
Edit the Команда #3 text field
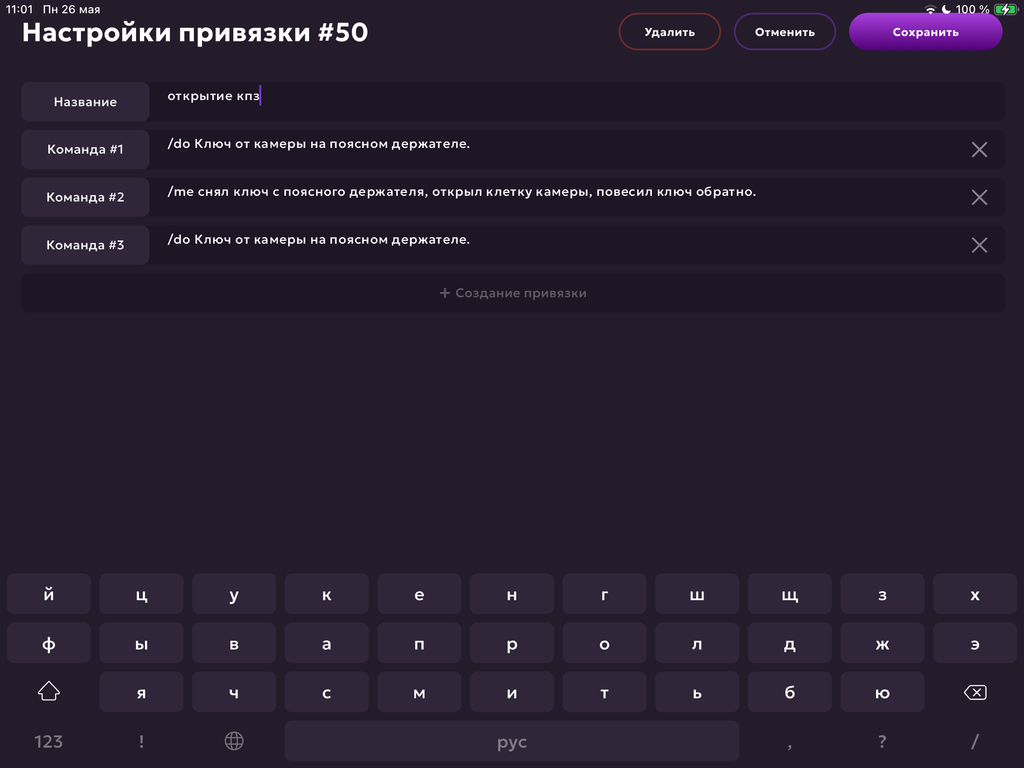(558, 245)
